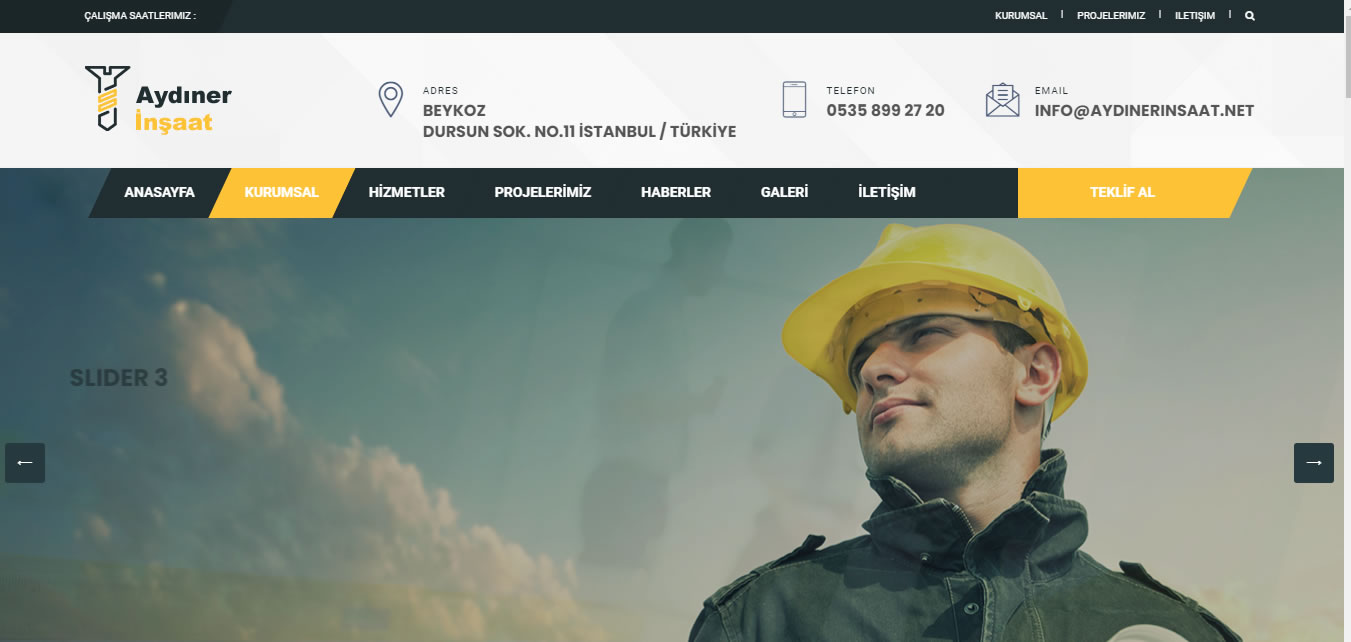Go to İletişim in main navigation

click(886, 193)
